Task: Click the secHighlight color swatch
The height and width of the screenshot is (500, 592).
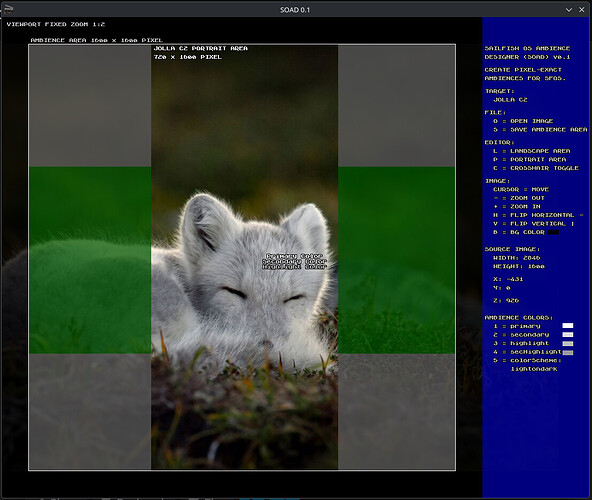Action: [x=567, y=352]
